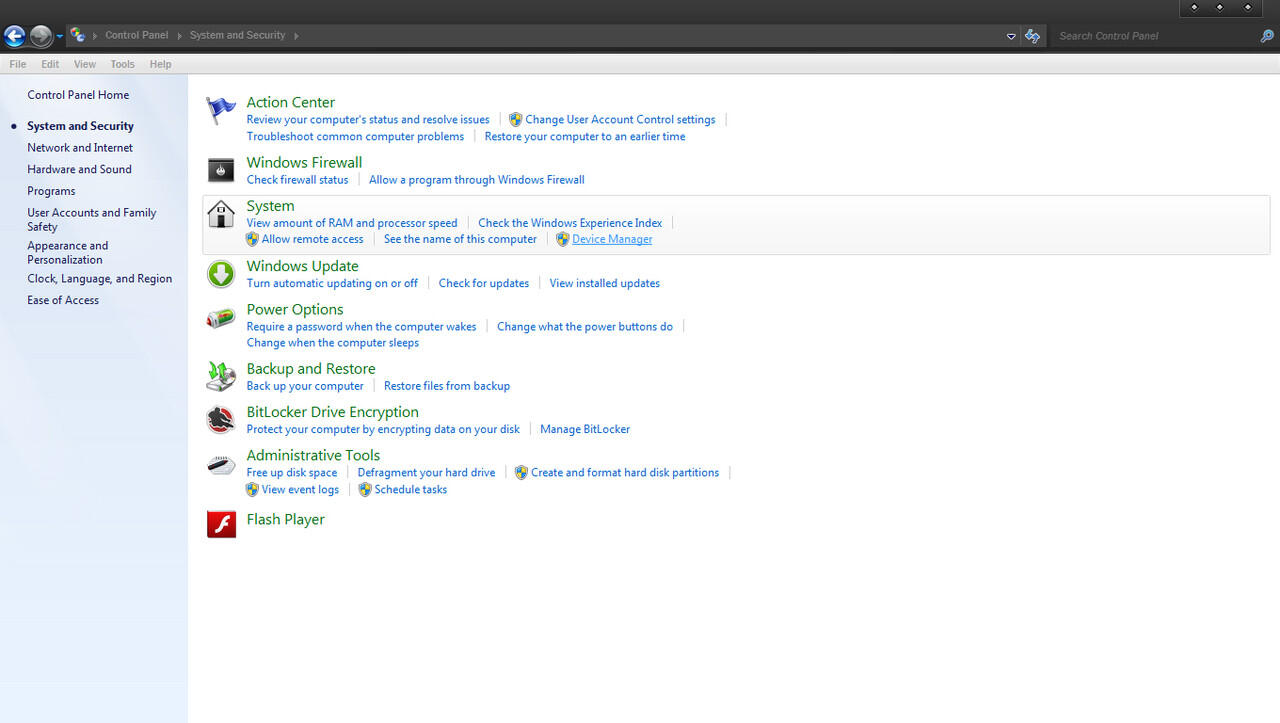Open Ease of Access category
The image size is (1280, 723).
click(63, 300)
